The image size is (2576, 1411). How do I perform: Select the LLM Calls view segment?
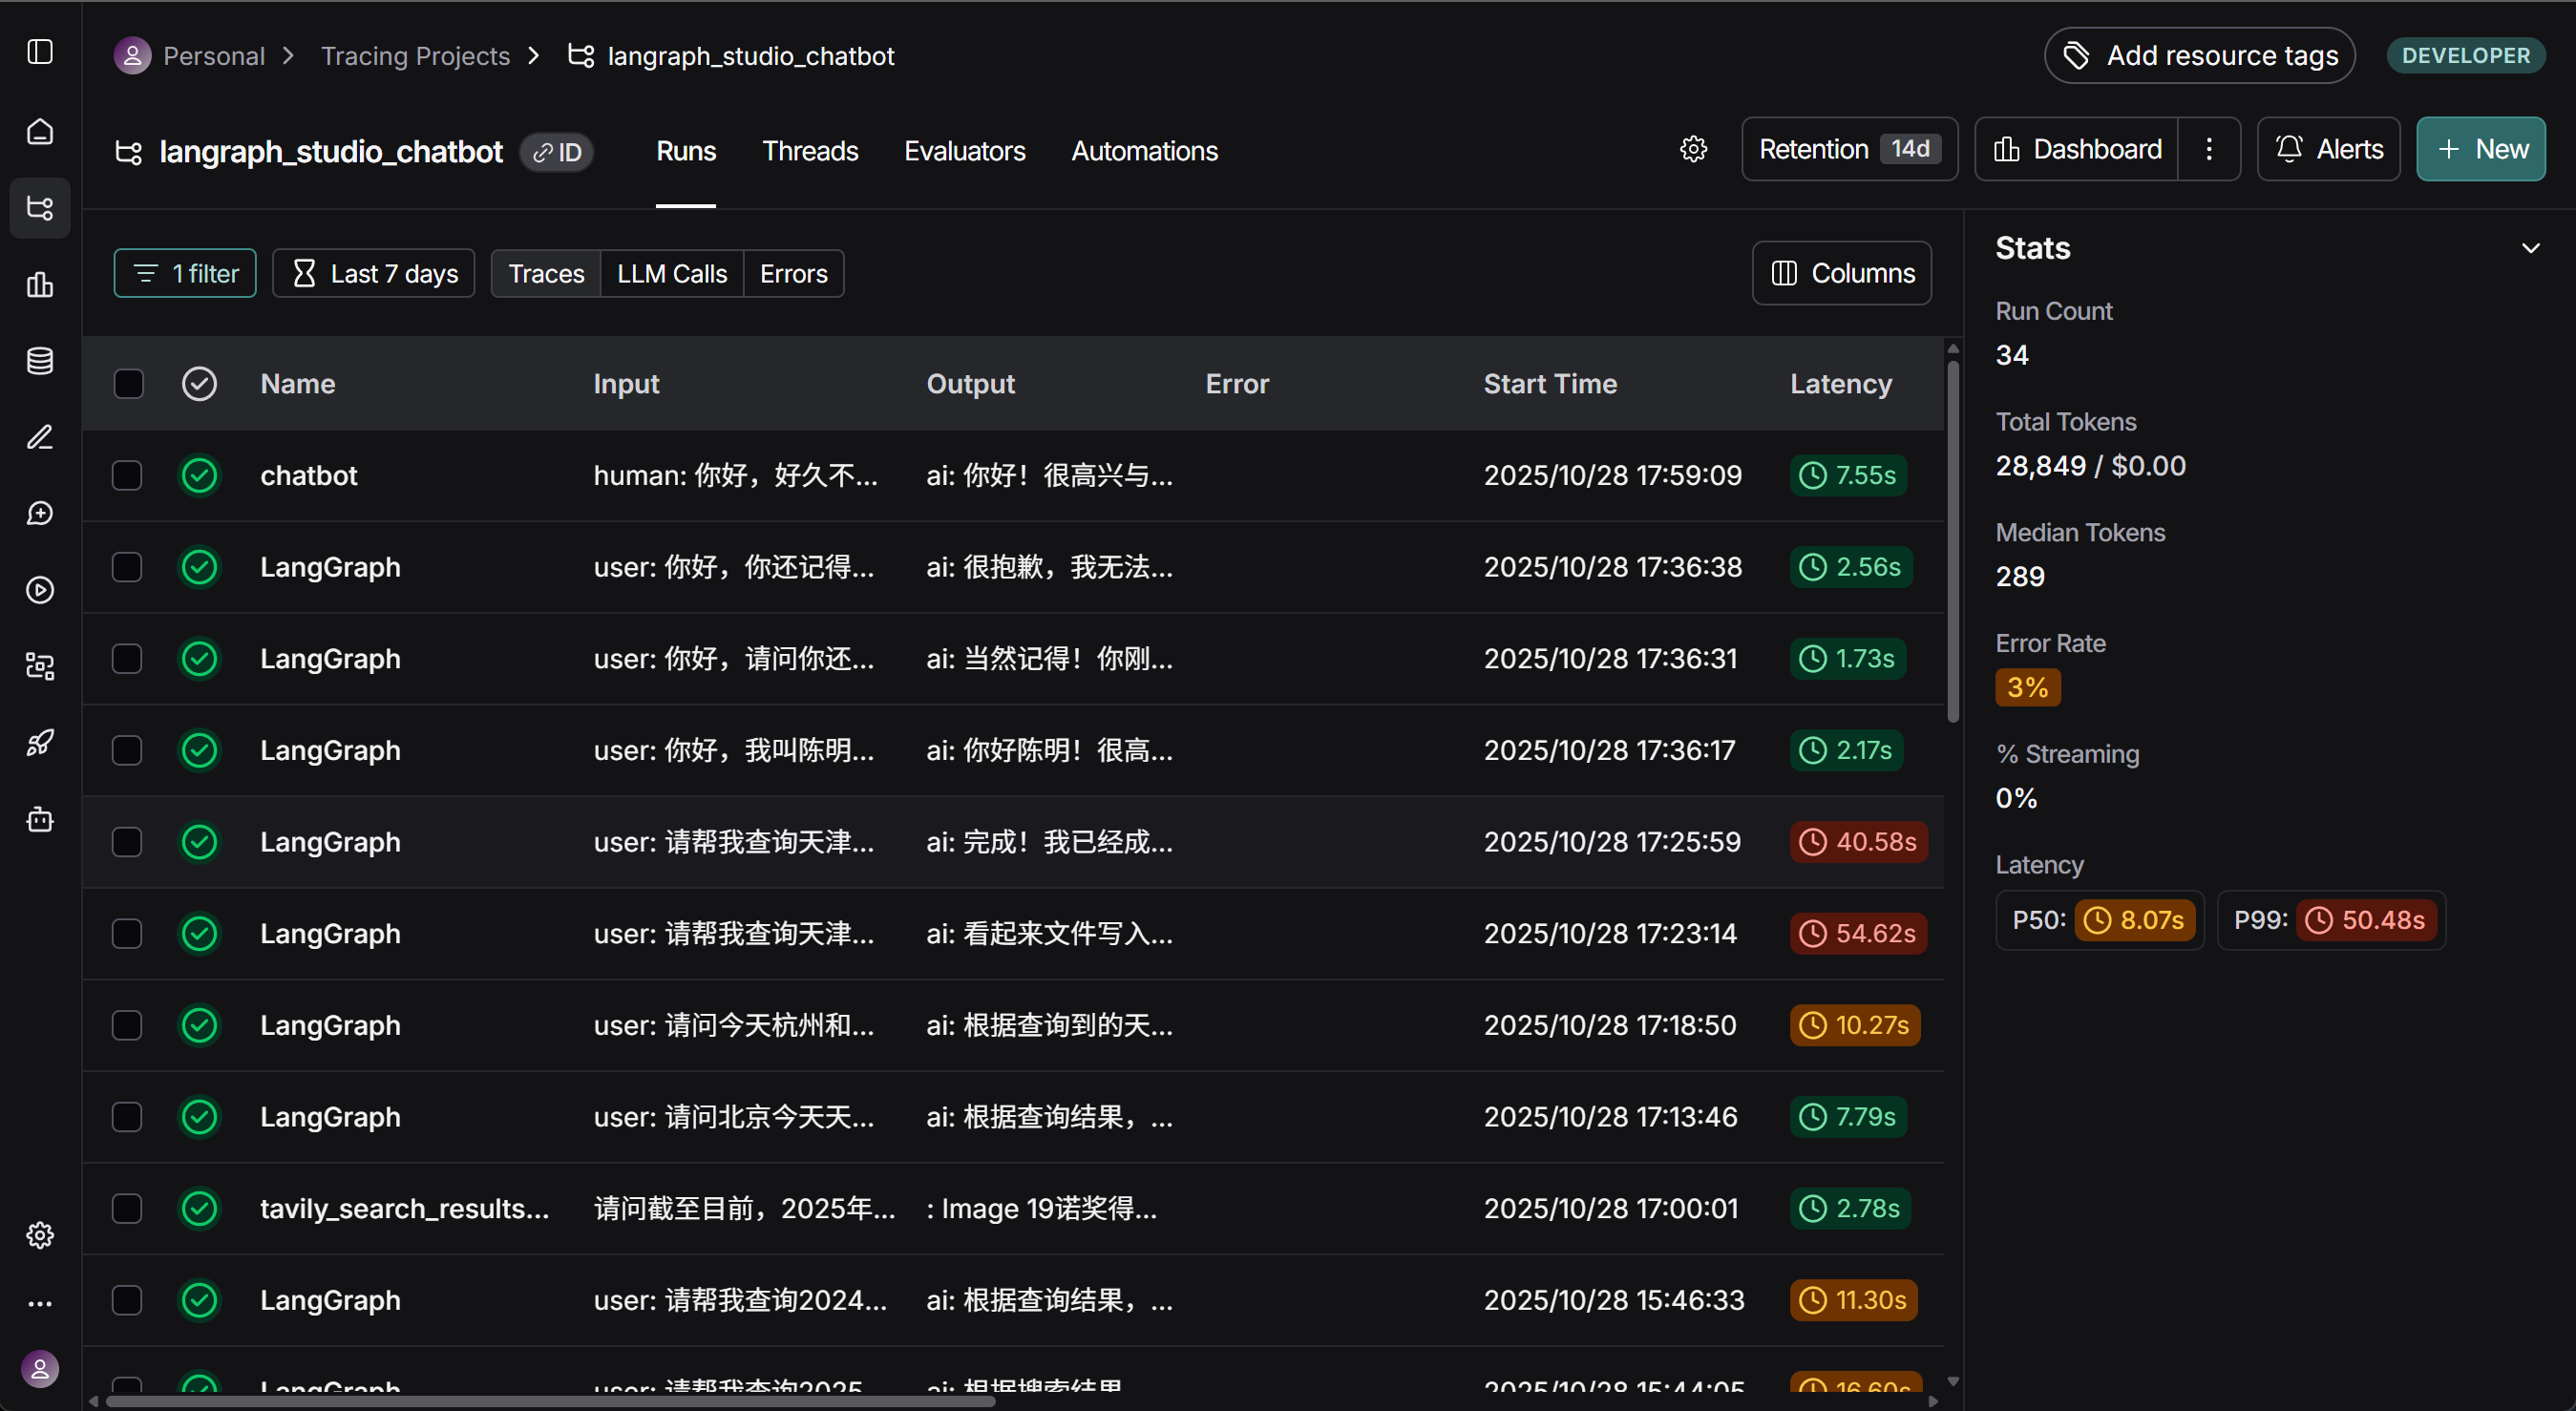click(x=672, y=273)
